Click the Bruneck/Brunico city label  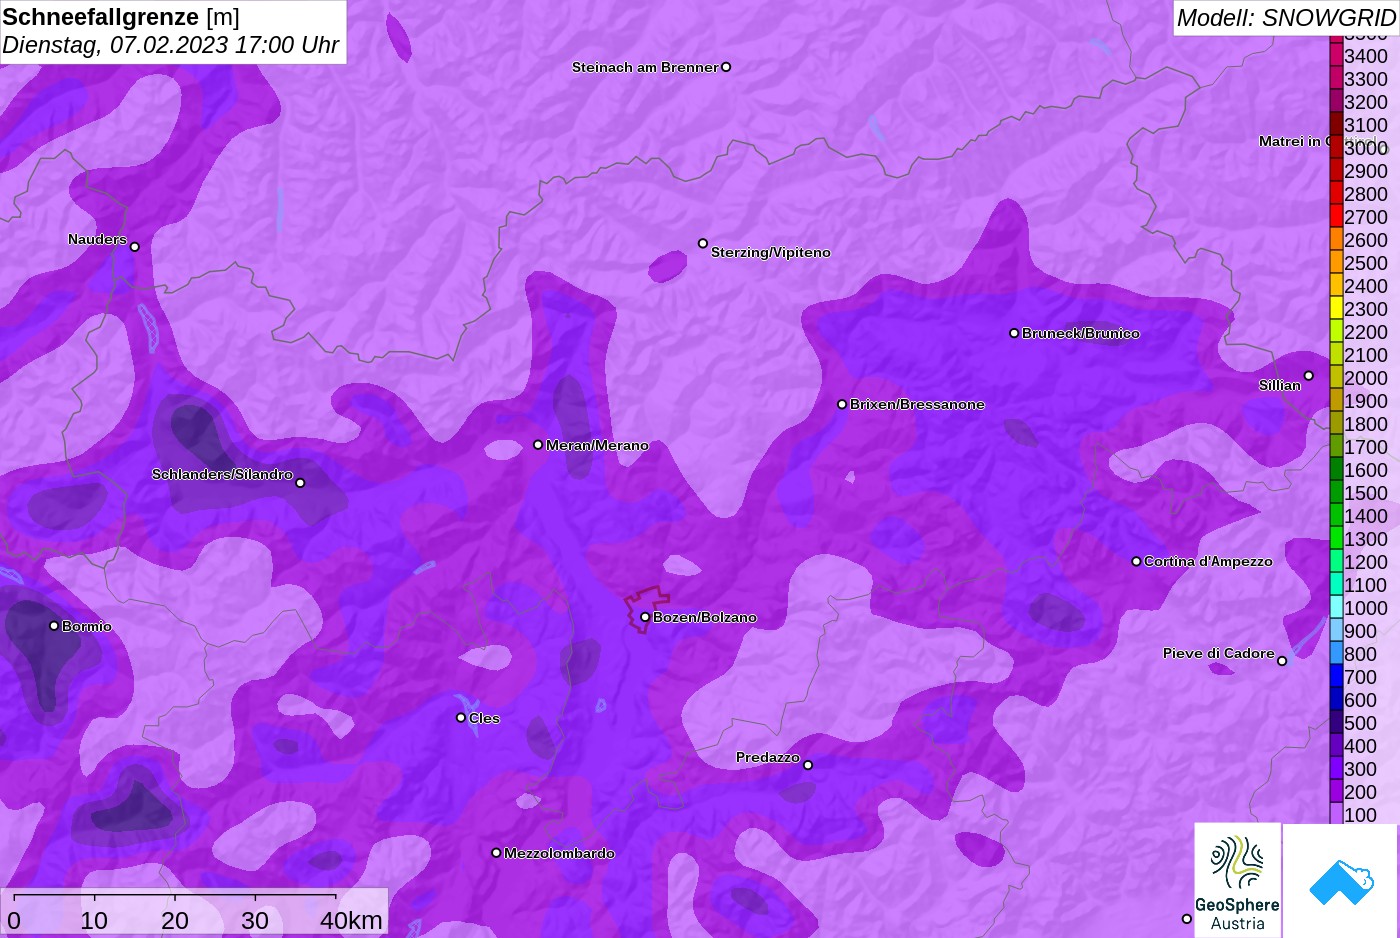click(1081, 333)
